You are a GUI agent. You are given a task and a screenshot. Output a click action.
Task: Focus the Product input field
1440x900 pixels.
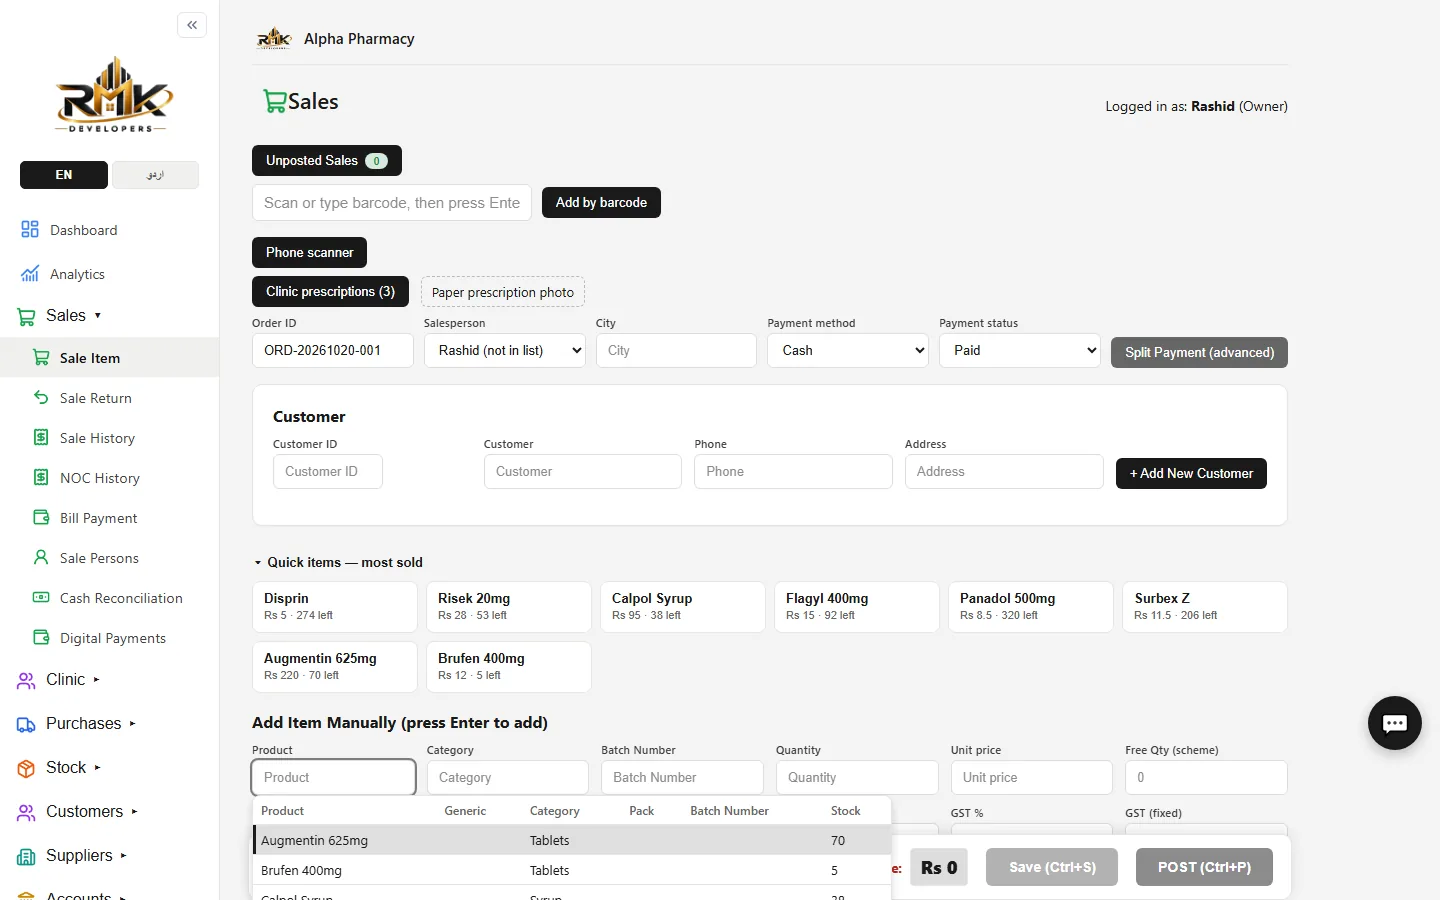333,777
